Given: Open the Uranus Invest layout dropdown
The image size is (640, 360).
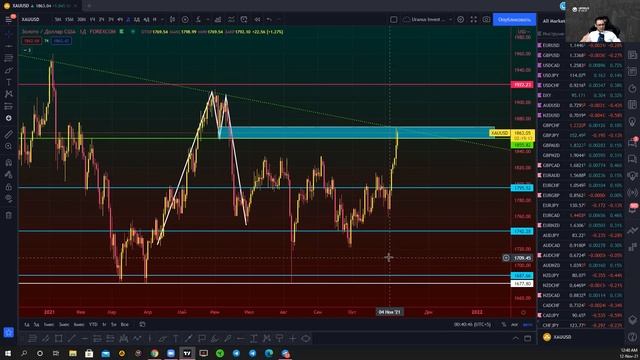Looking at the screenshot, I should tap(427, 19).
